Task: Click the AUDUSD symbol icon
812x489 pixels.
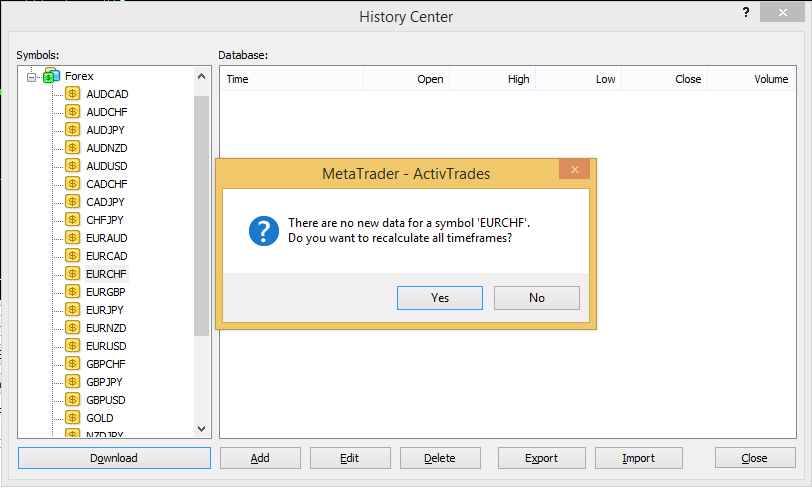Action: coord(72,165)
